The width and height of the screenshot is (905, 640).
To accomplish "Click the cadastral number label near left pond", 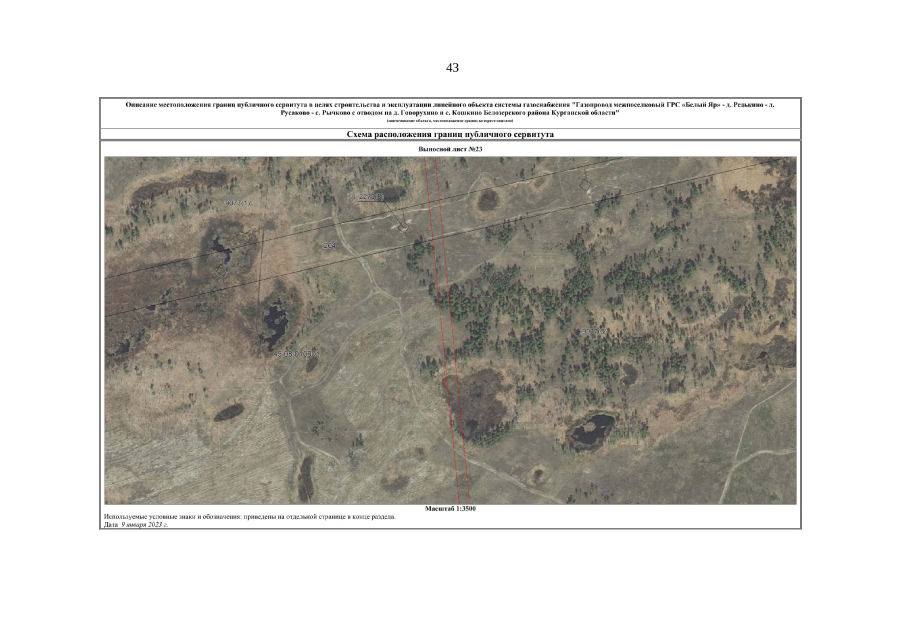I will point(296,354).
